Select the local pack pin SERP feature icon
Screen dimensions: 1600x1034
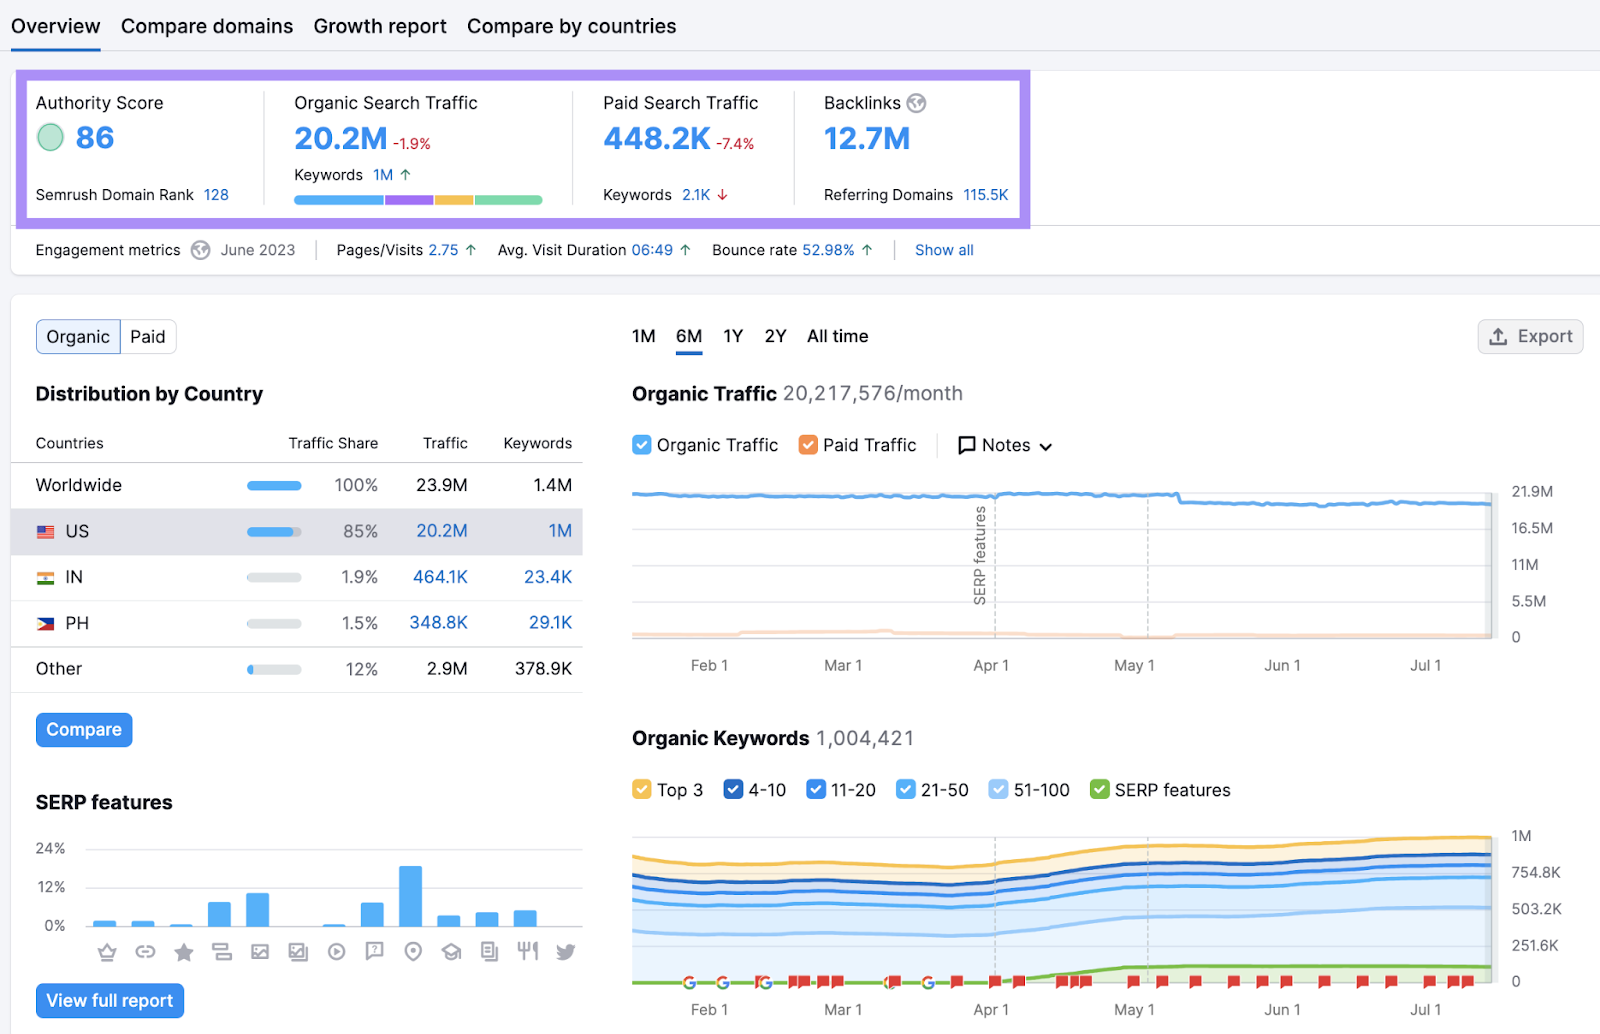pyautogui.click(x=413, y=952)
